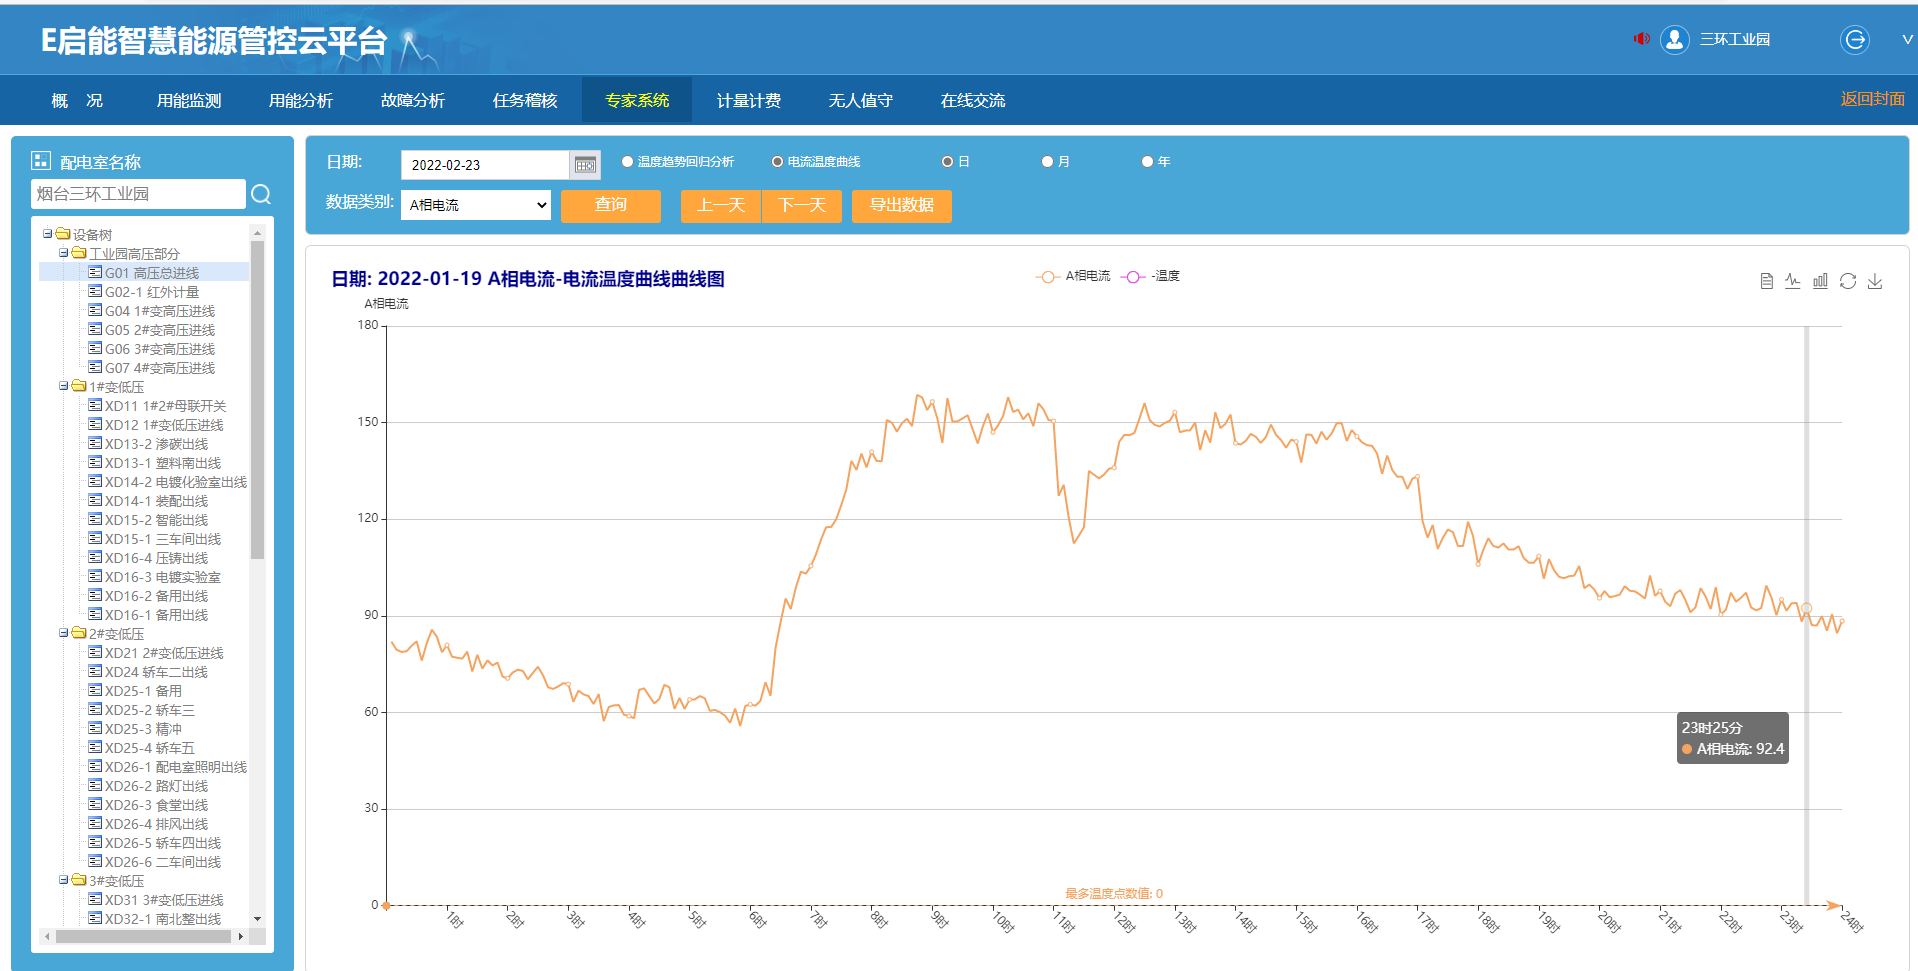Open the 概况 menu
Image resolution: width=1918 pixels, height=971 pixels.
tap(77, 101)
